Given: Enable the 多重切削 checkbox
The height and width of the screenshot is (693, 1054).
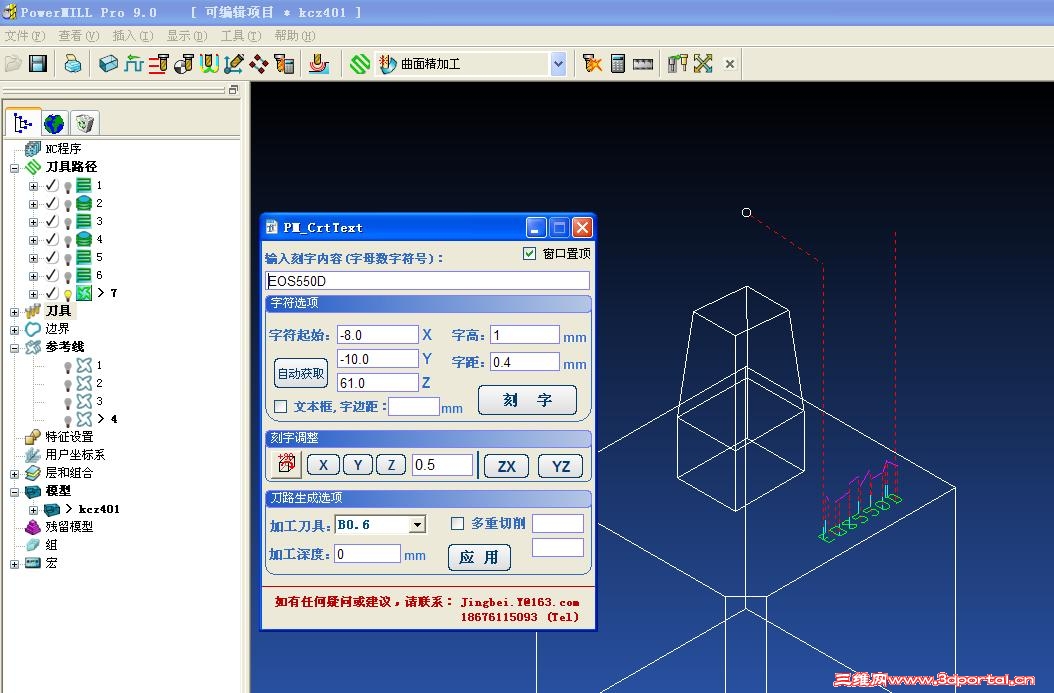Looking at the screenshot, I should pos(457,523).
